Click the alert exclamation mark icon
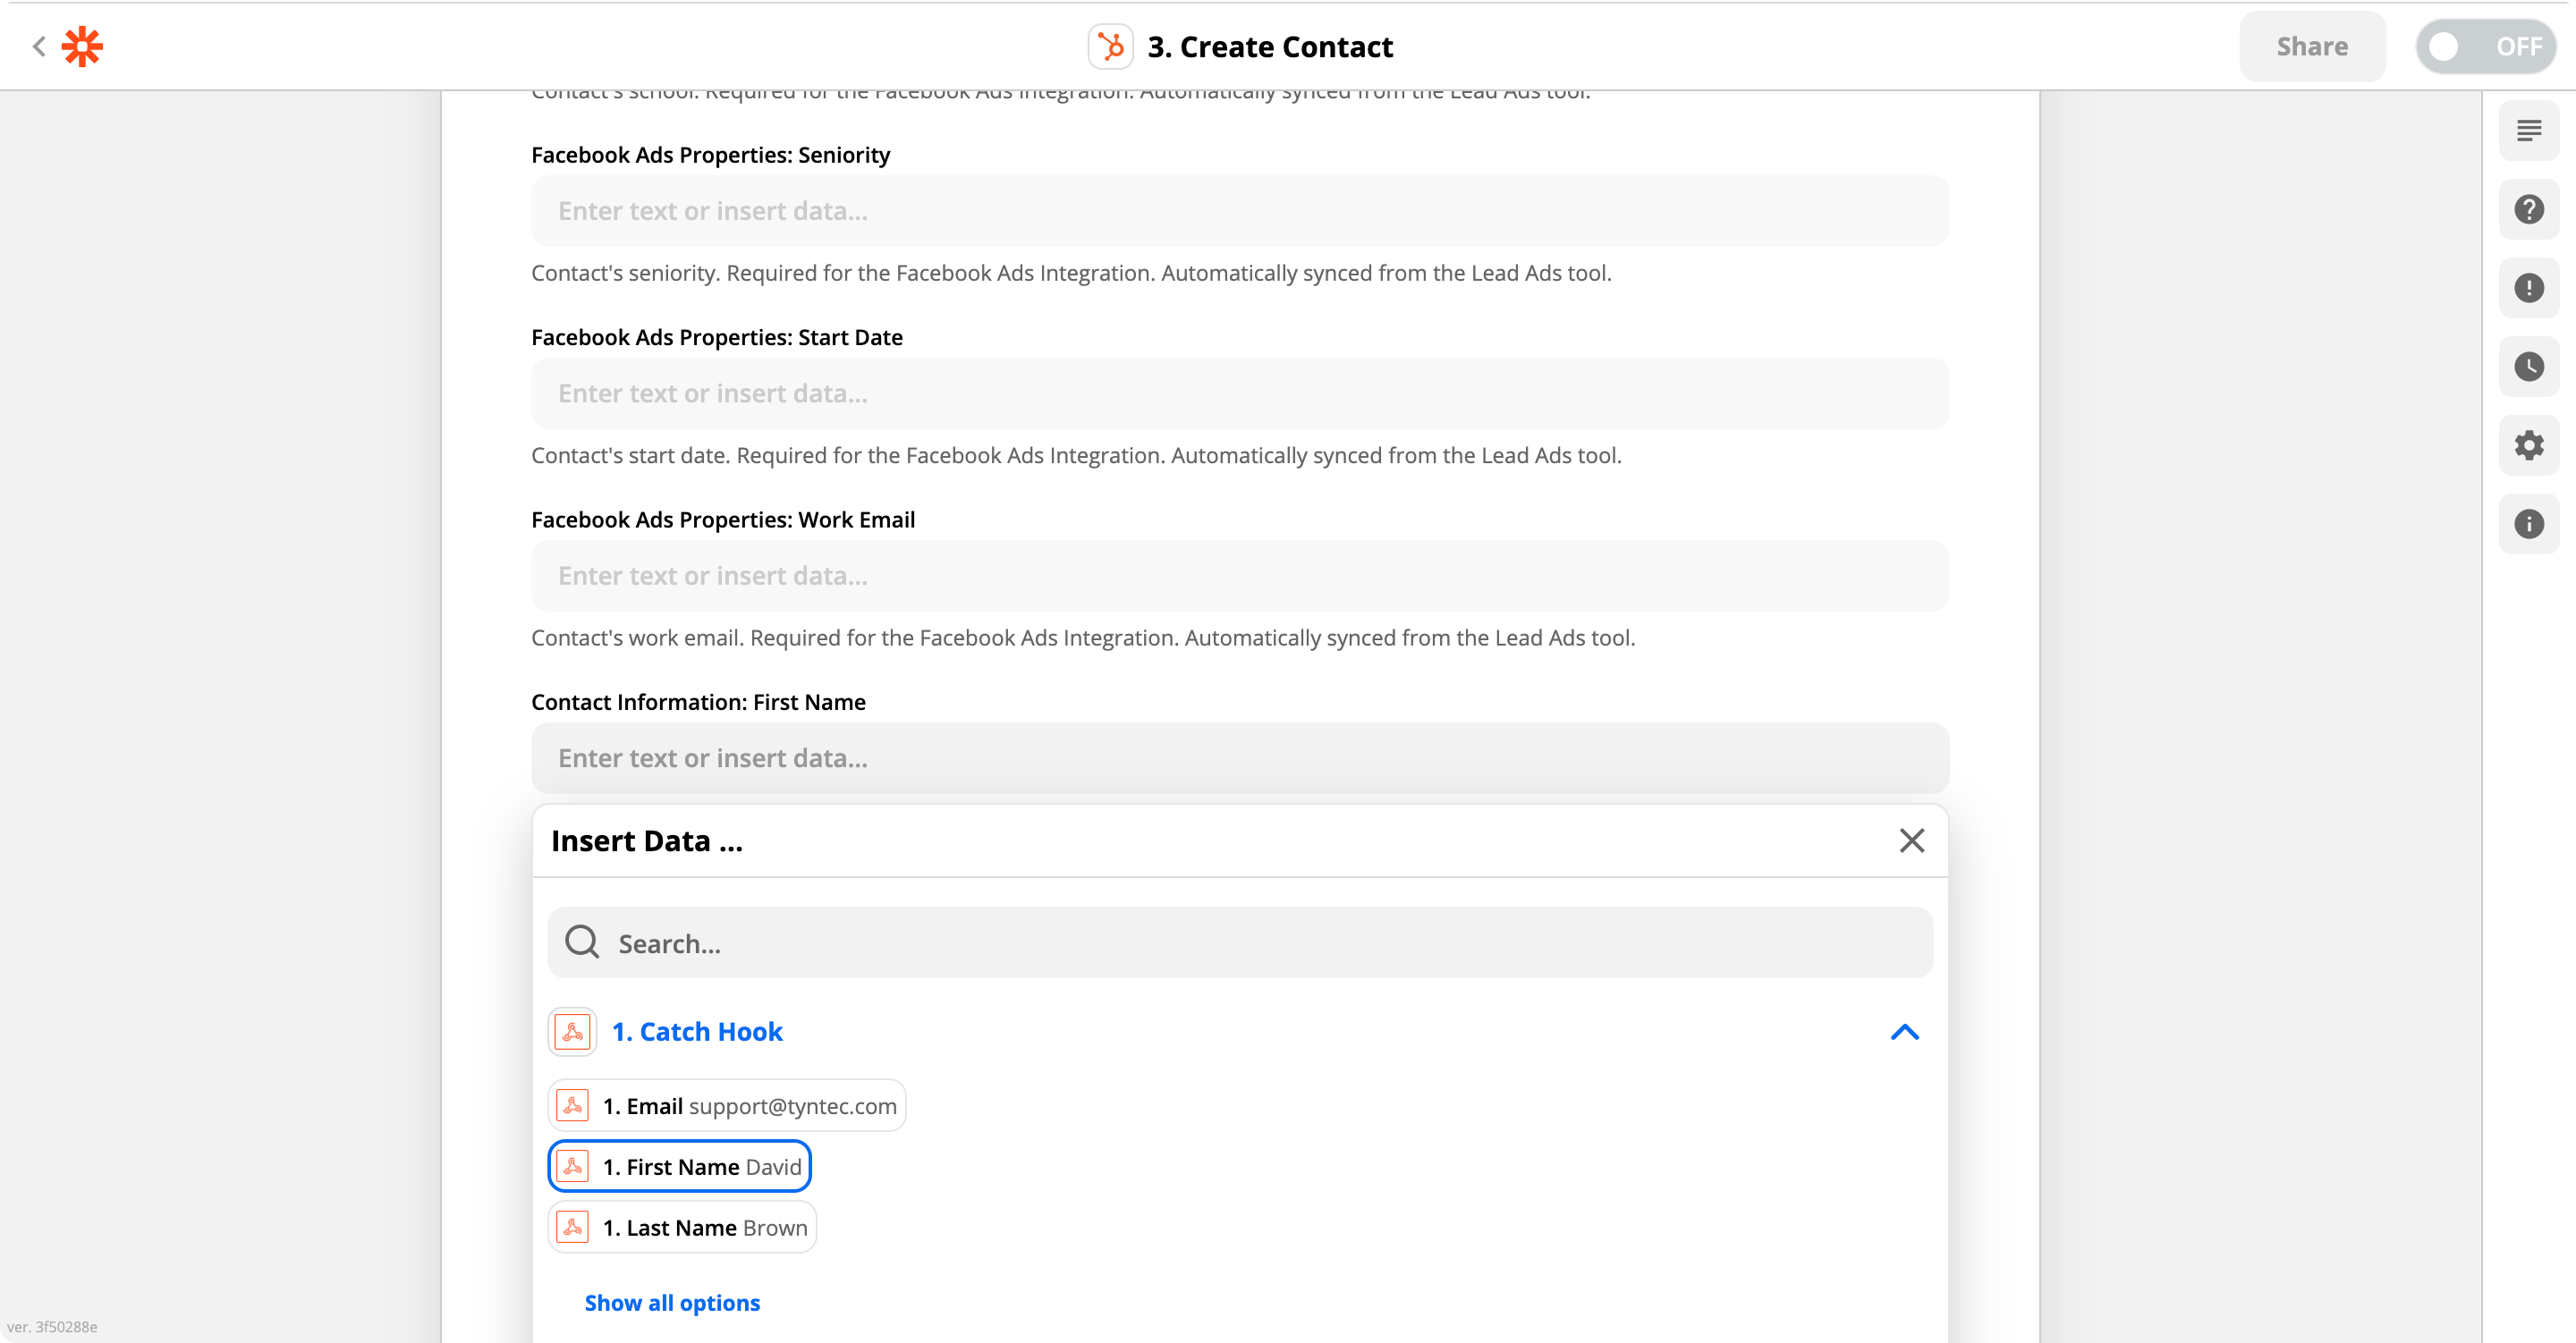 click(x=2529, y=286)
